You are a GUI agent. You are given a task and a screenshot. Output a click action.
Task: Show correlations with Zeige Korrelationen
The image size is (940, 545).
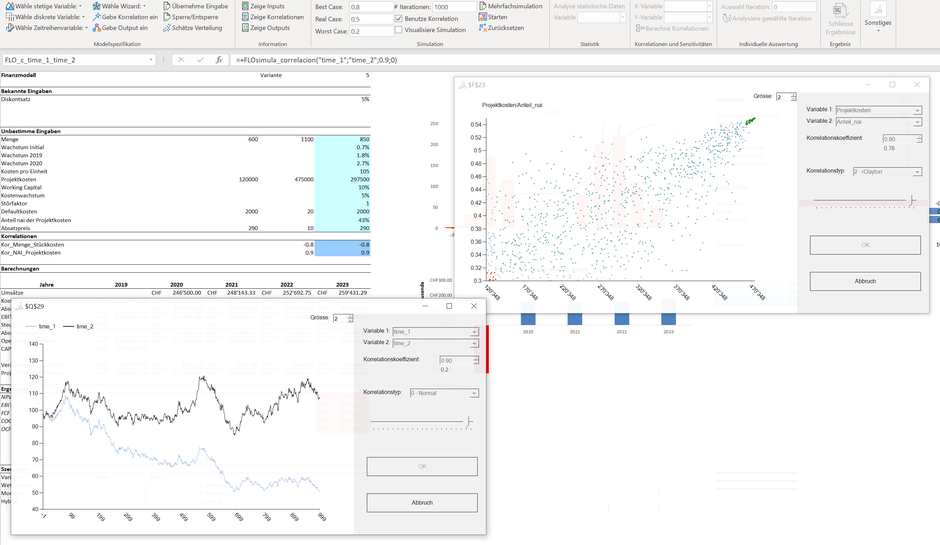[273, 17]
